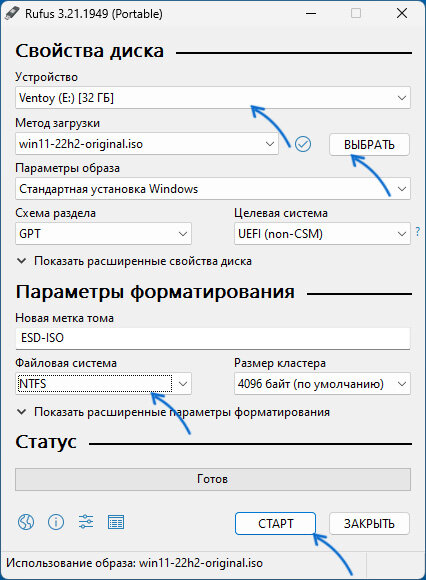Image resolution: width=426 pixels, height=580 pixels.
Task: Open the 4096 bytes cluster size dropdown
Action: pyautogui.click(x=322, y=384)
